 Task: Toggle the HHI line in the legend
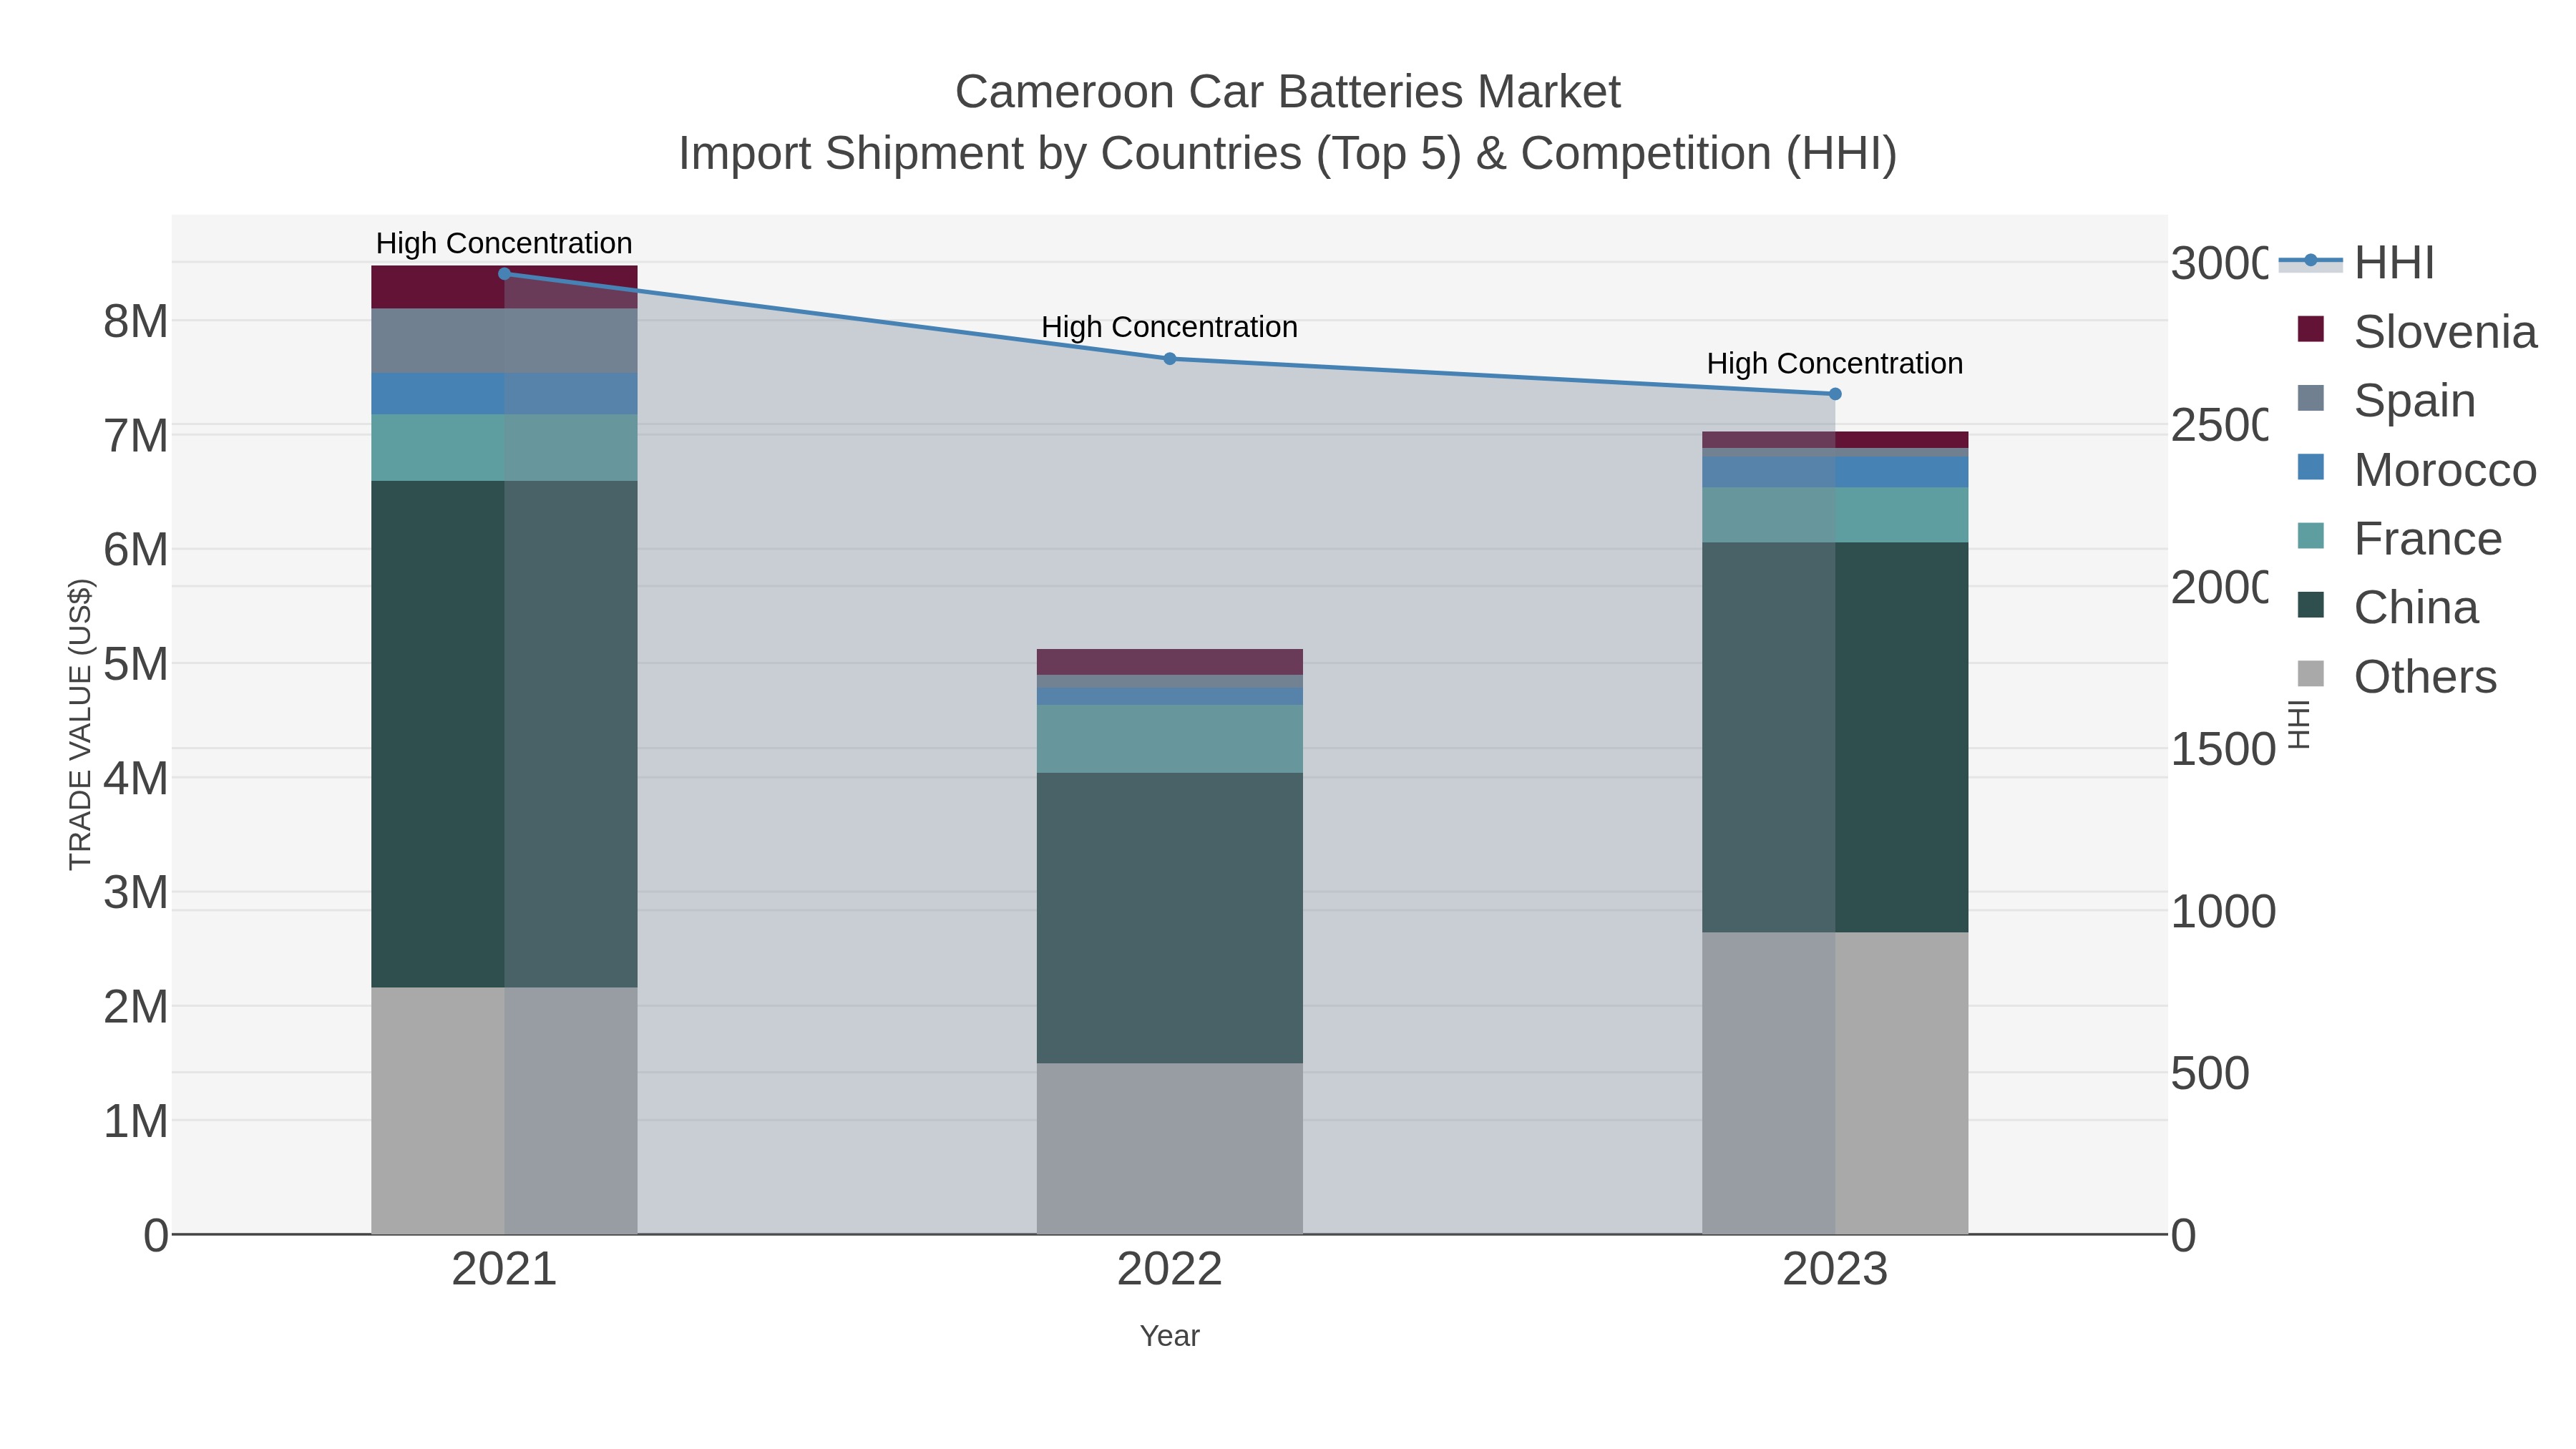pyautogui.click(x=2357, y=263)
